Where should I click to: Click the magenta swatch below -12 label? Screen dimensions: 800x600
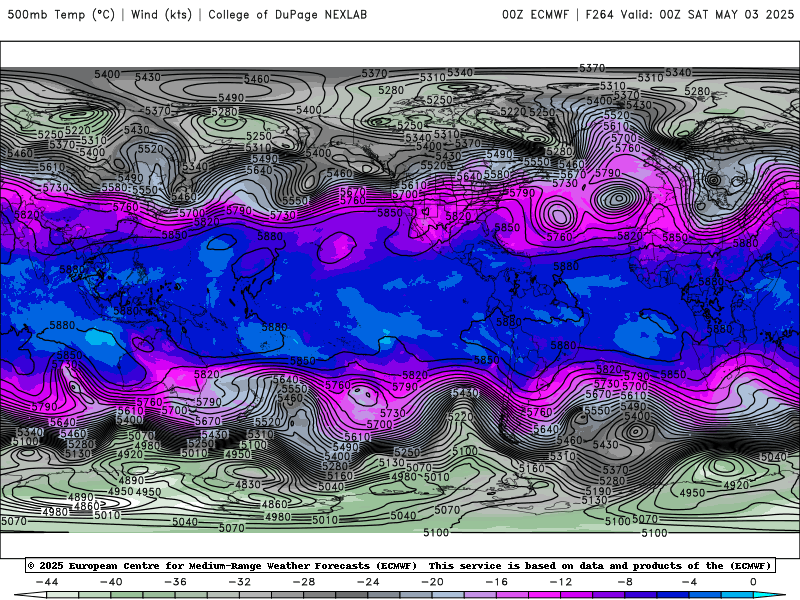545,596
